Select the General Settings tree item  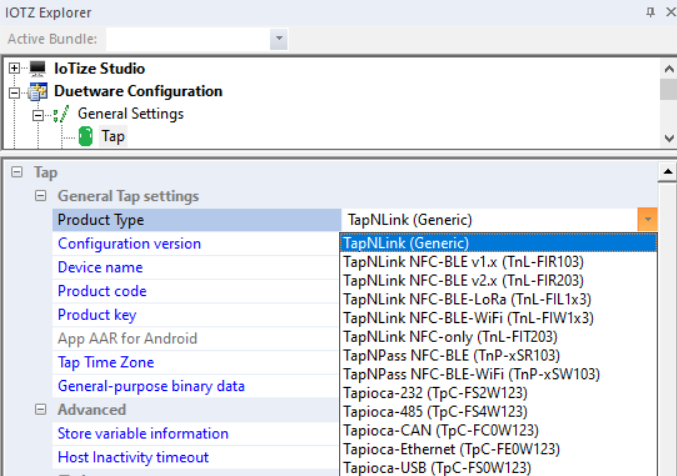130,114
